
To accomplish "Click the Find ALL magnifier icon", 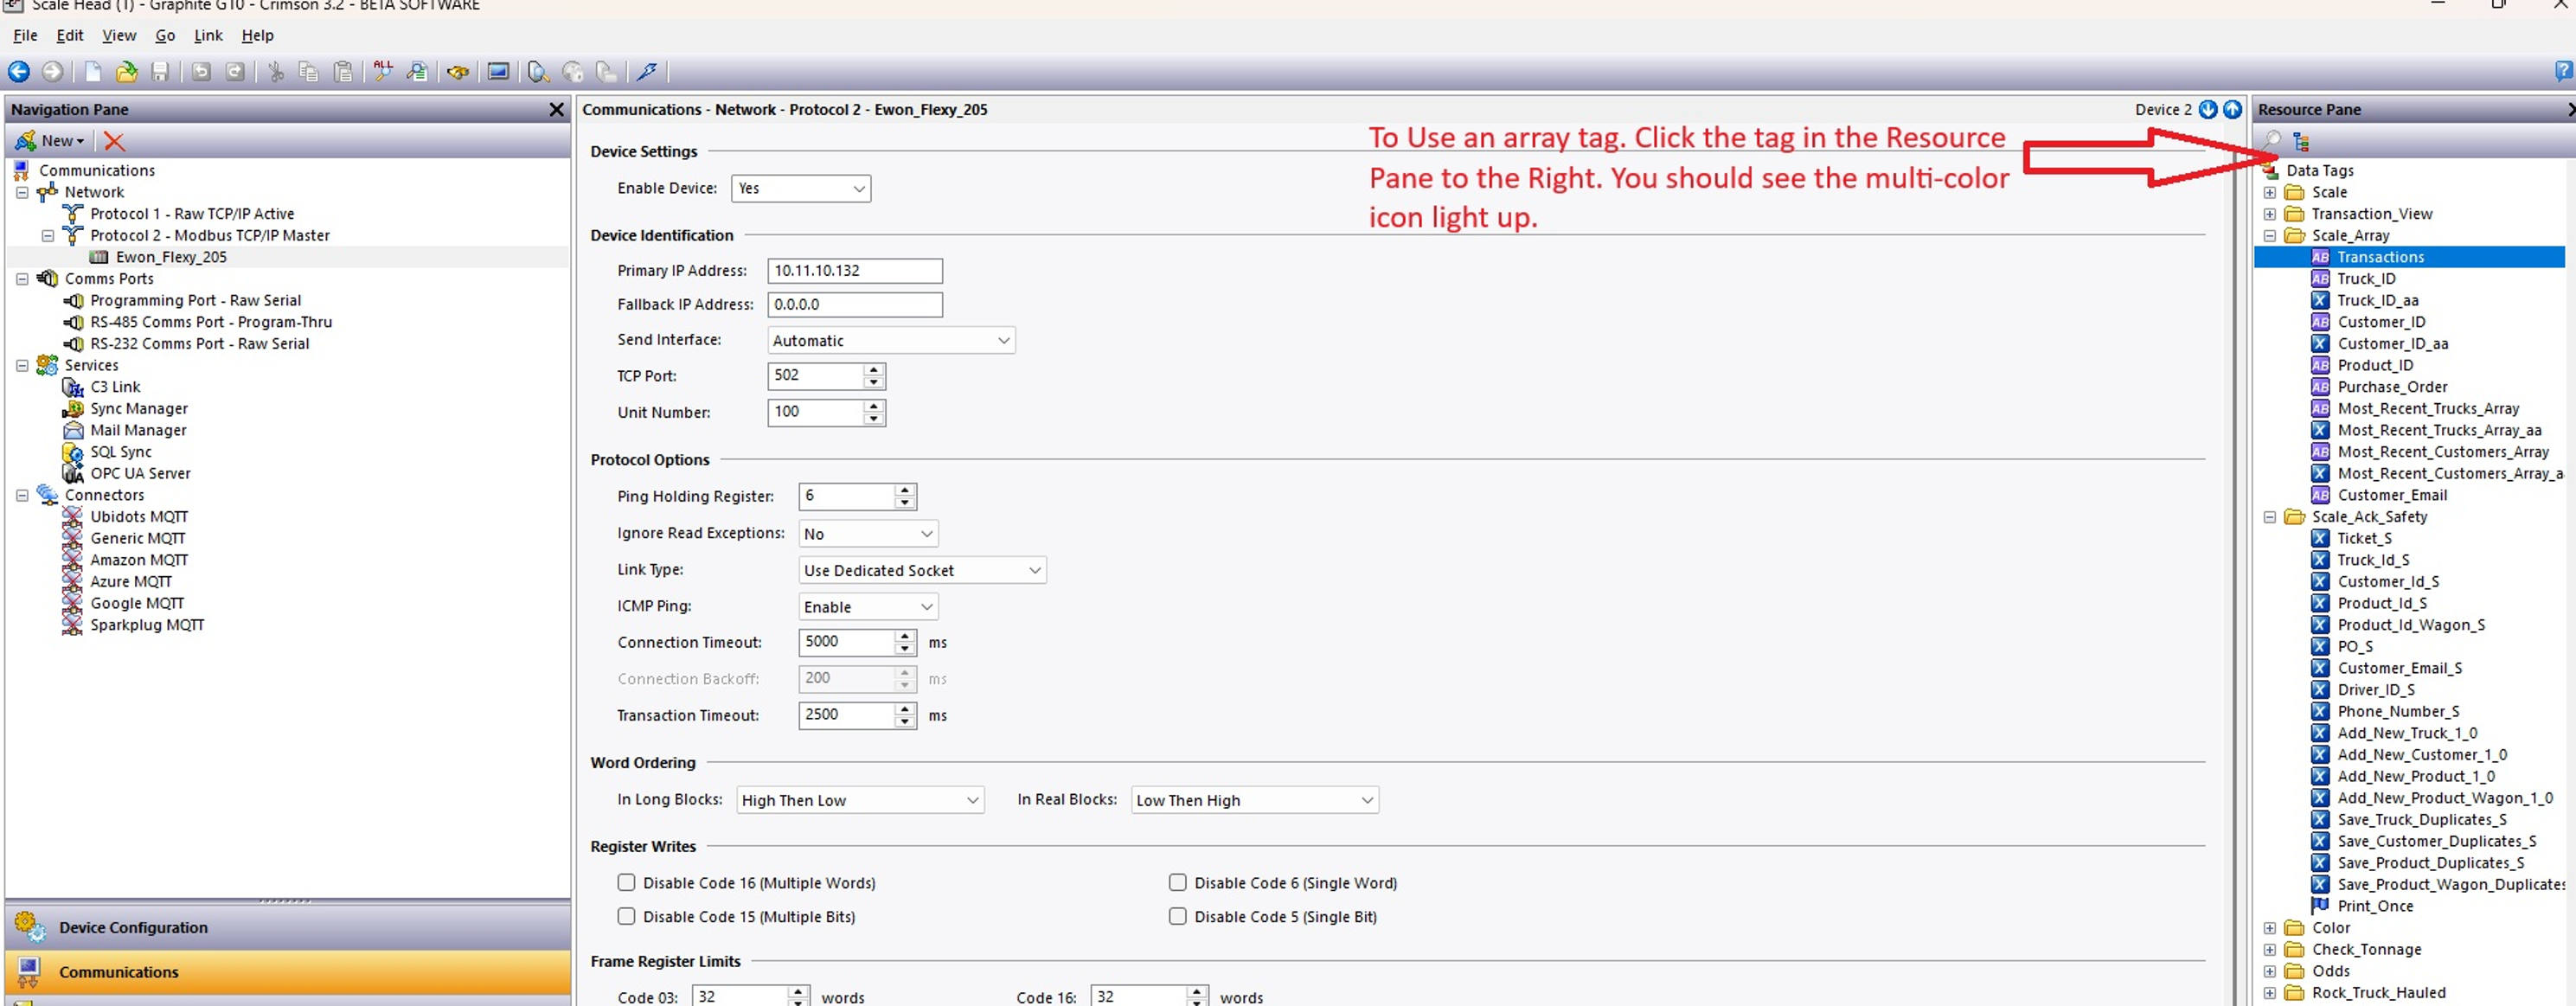I will (x=383, y=71).
